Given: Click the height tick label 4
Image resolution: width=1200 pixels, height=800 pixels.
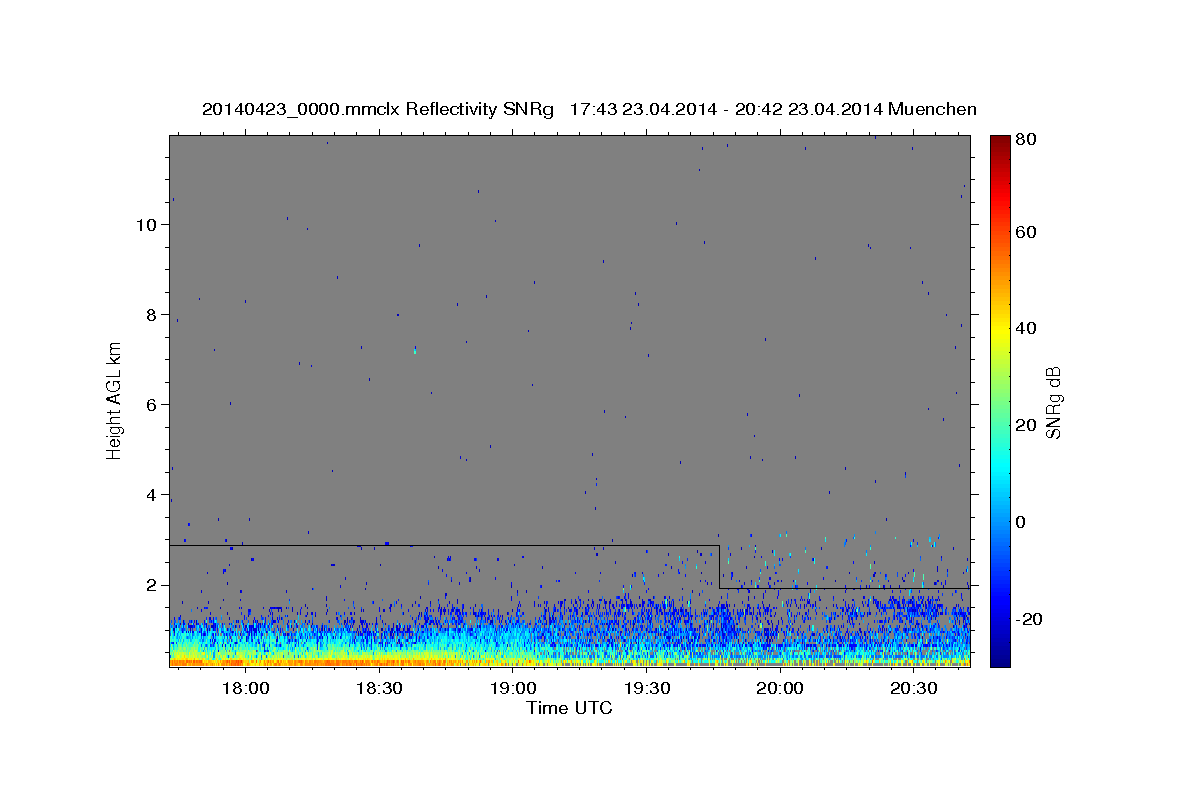Looking at the screenshot, I should pos(151,495).
